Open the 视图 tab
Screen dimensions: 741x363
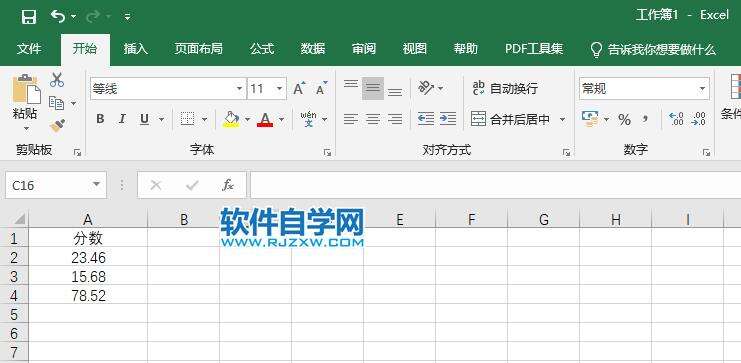[415, 49]
